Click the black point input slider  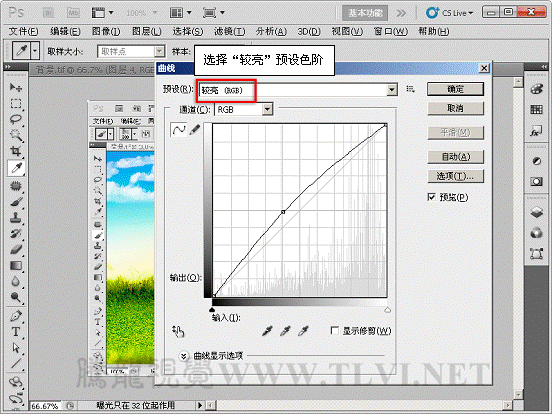[212, 310]
